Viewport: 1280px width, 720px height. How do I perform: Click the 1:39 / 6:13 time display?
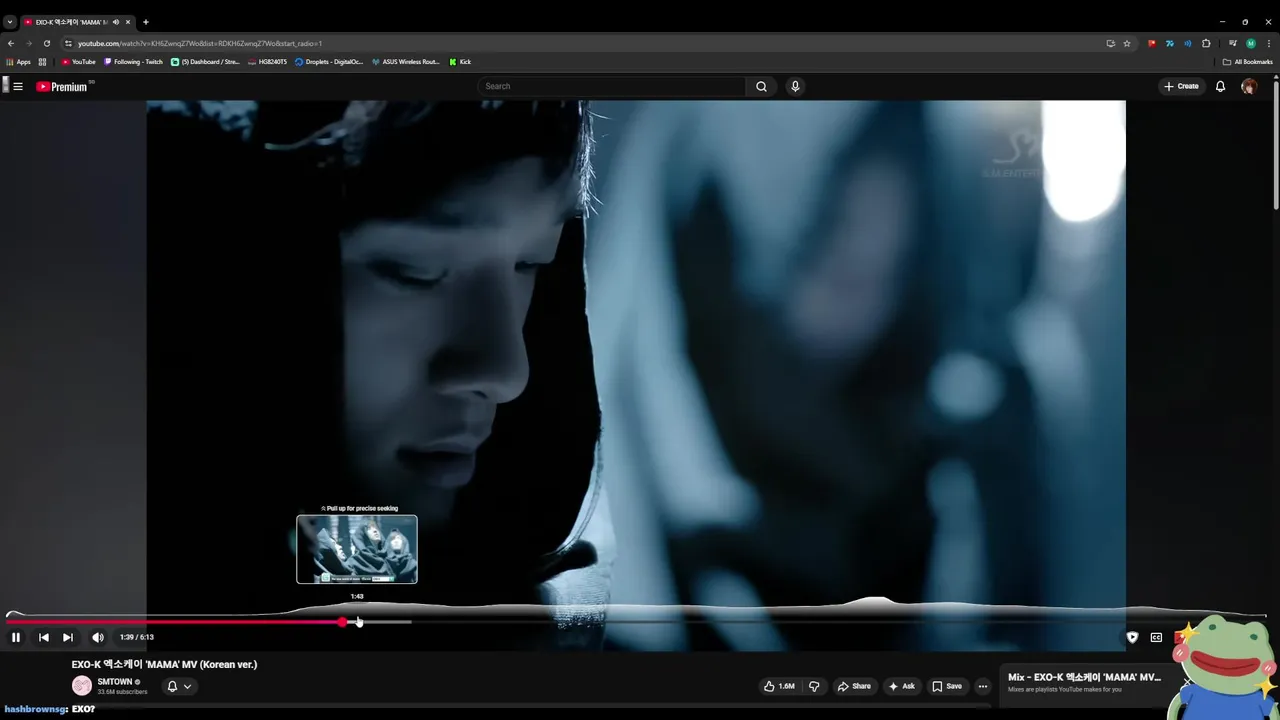click(137, 637)
